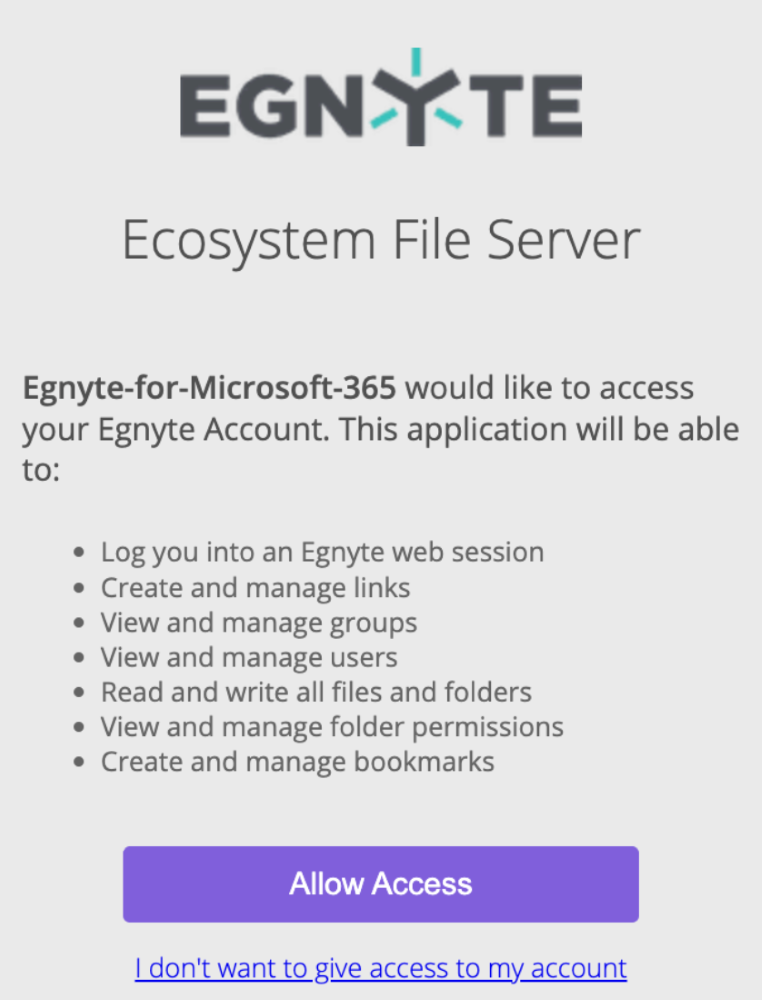Select the "View and manage folder permissions" item

pos(332,727)
